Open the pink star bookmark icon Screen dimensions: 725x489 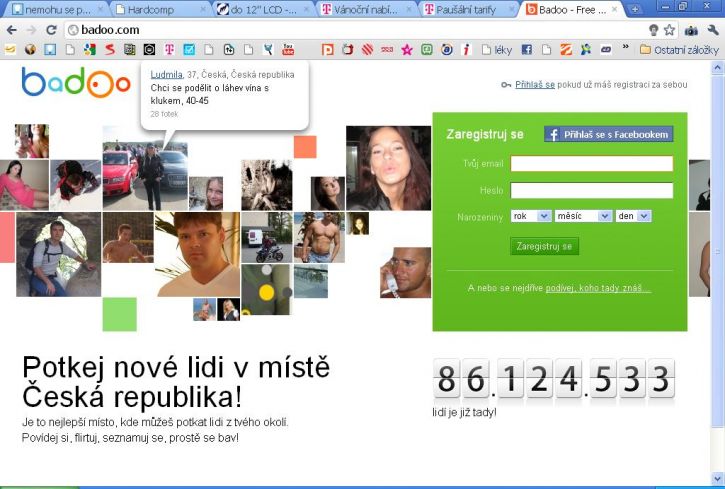pyautogui.click(x=407, y=49)
